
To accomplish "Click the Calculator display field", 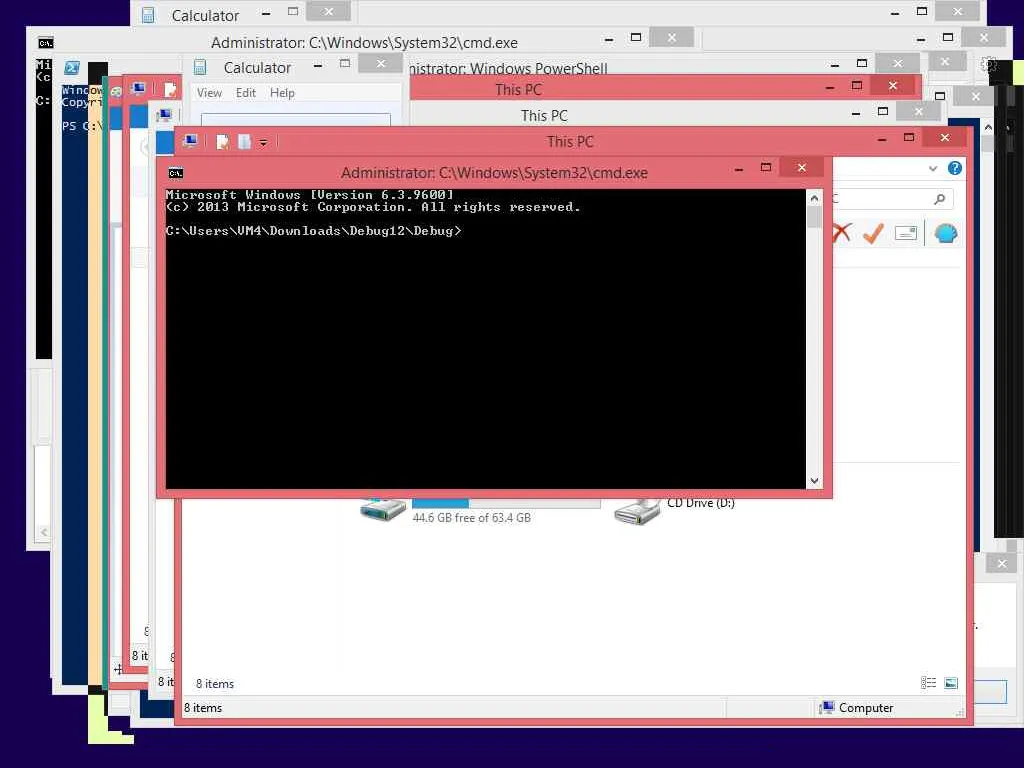I will point(296,119).
